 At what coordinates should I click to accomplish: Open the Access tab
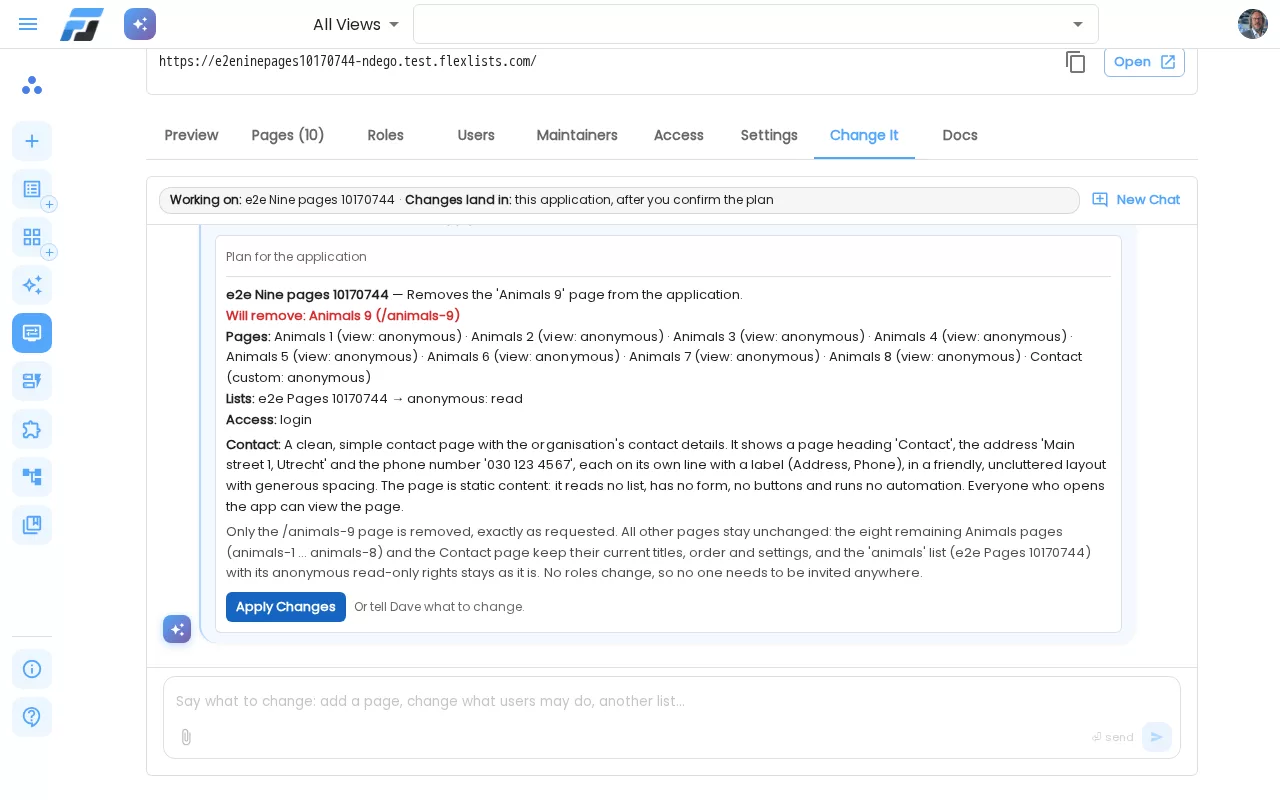coord(679,135)
